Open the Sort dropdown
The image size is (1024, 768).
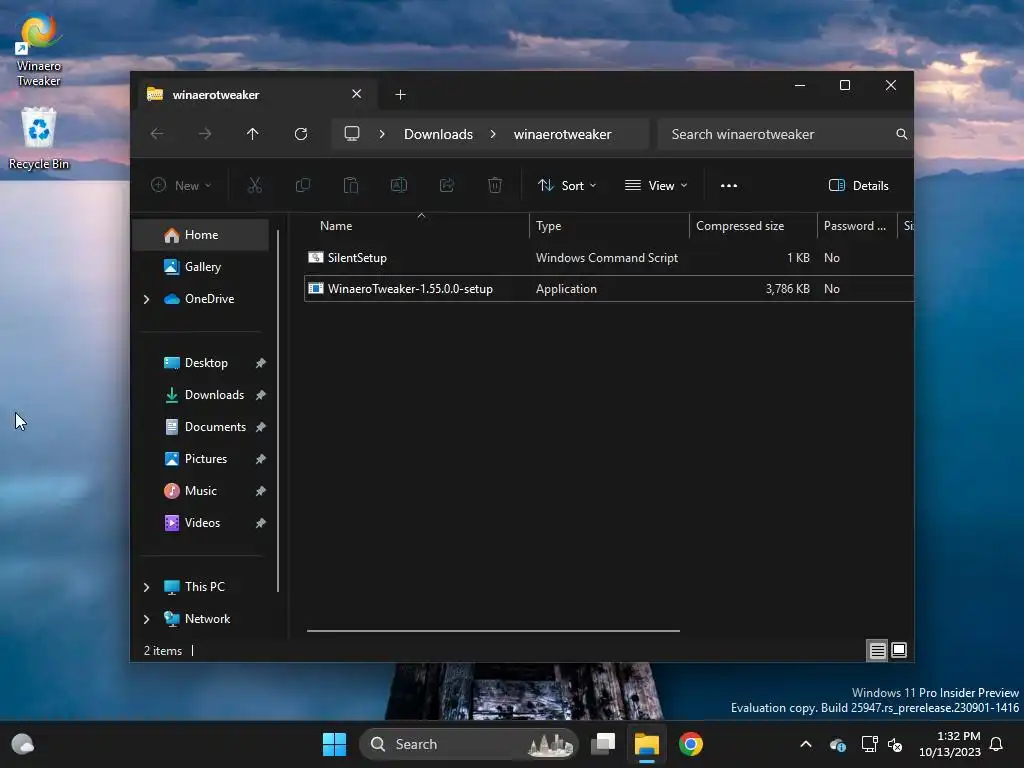click(567, 185)
